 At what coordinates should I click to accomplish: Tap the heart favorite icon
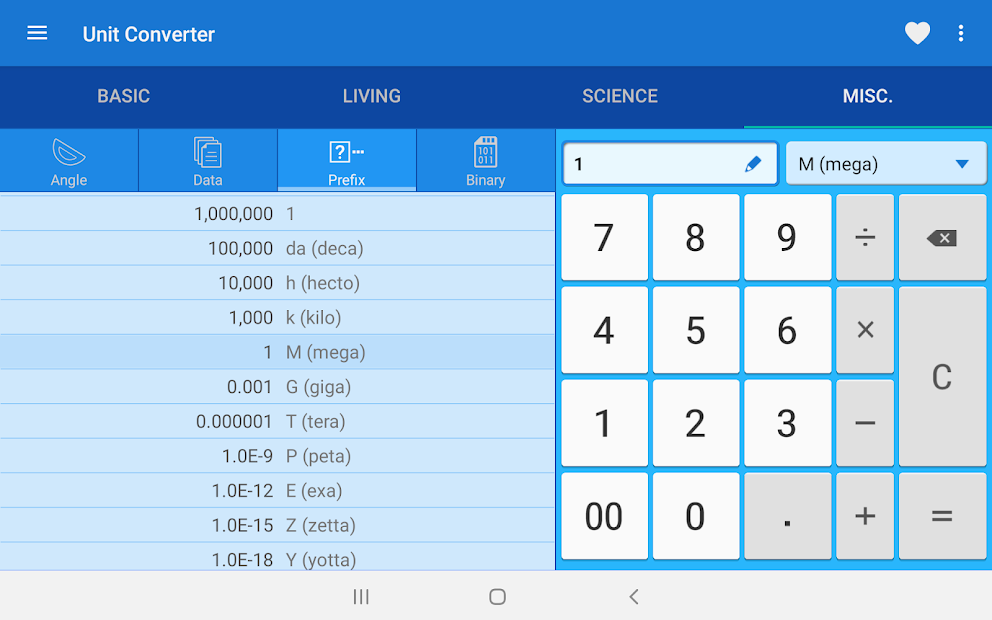(917, 33)
